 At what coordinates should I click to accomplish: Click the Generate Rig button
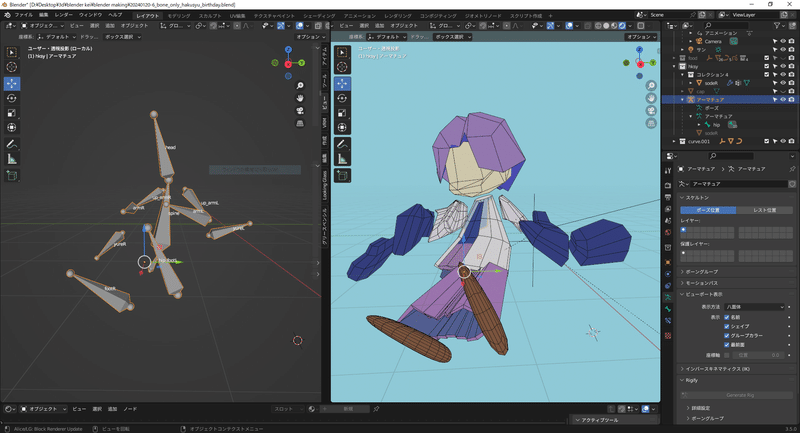pos(737,395)
